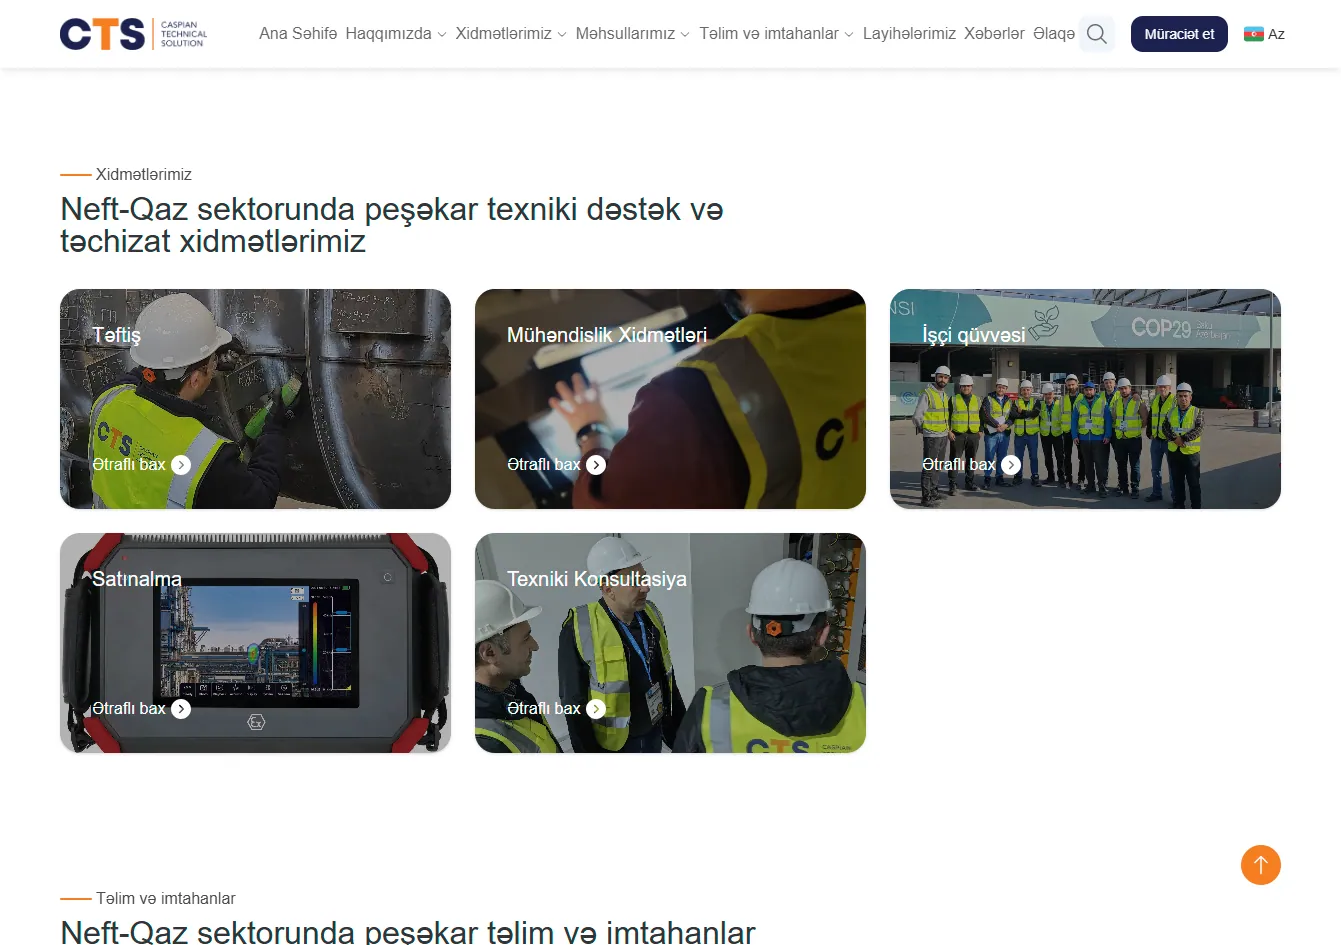Expand the Məhsullarımız dropdown chevron

point(685,35)
